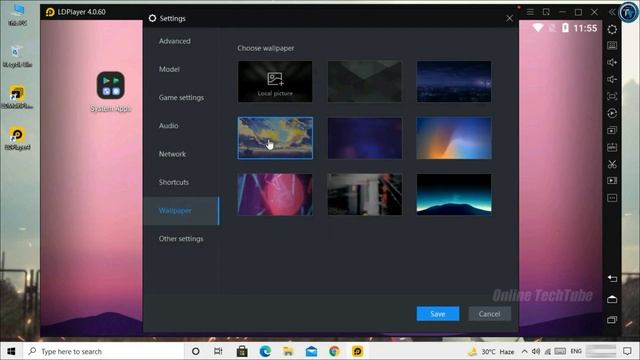Select the cloudy sky painting wallpaper

(x=275, y=138)
